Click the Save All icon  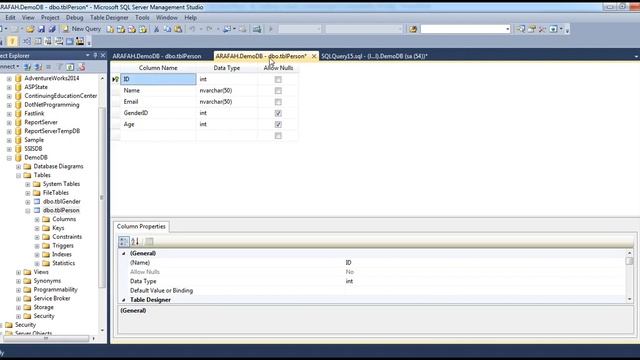[52, 29]
